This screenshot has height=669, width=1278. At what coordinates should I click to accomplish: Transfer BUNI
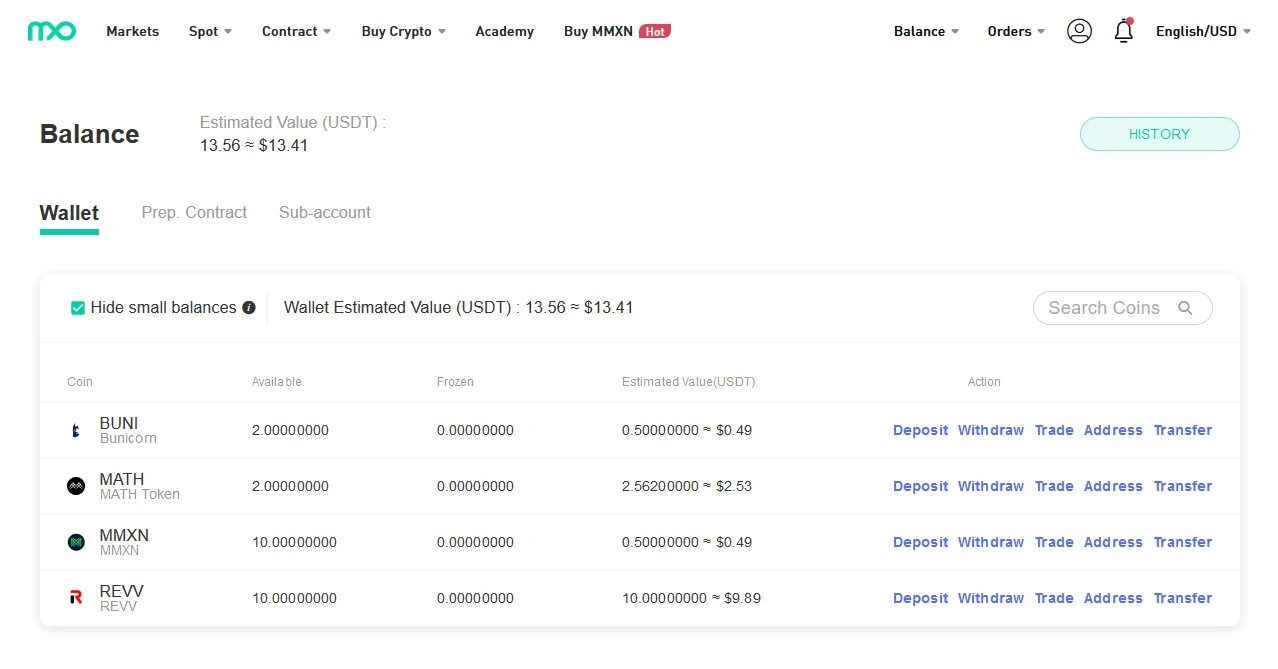point(1183,430)
